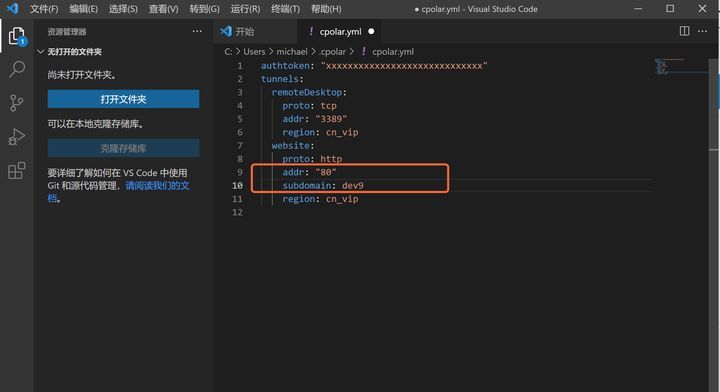The image size is (720, 392).
Task: Open editor more actions ellipsis
Action: point(703,31)
